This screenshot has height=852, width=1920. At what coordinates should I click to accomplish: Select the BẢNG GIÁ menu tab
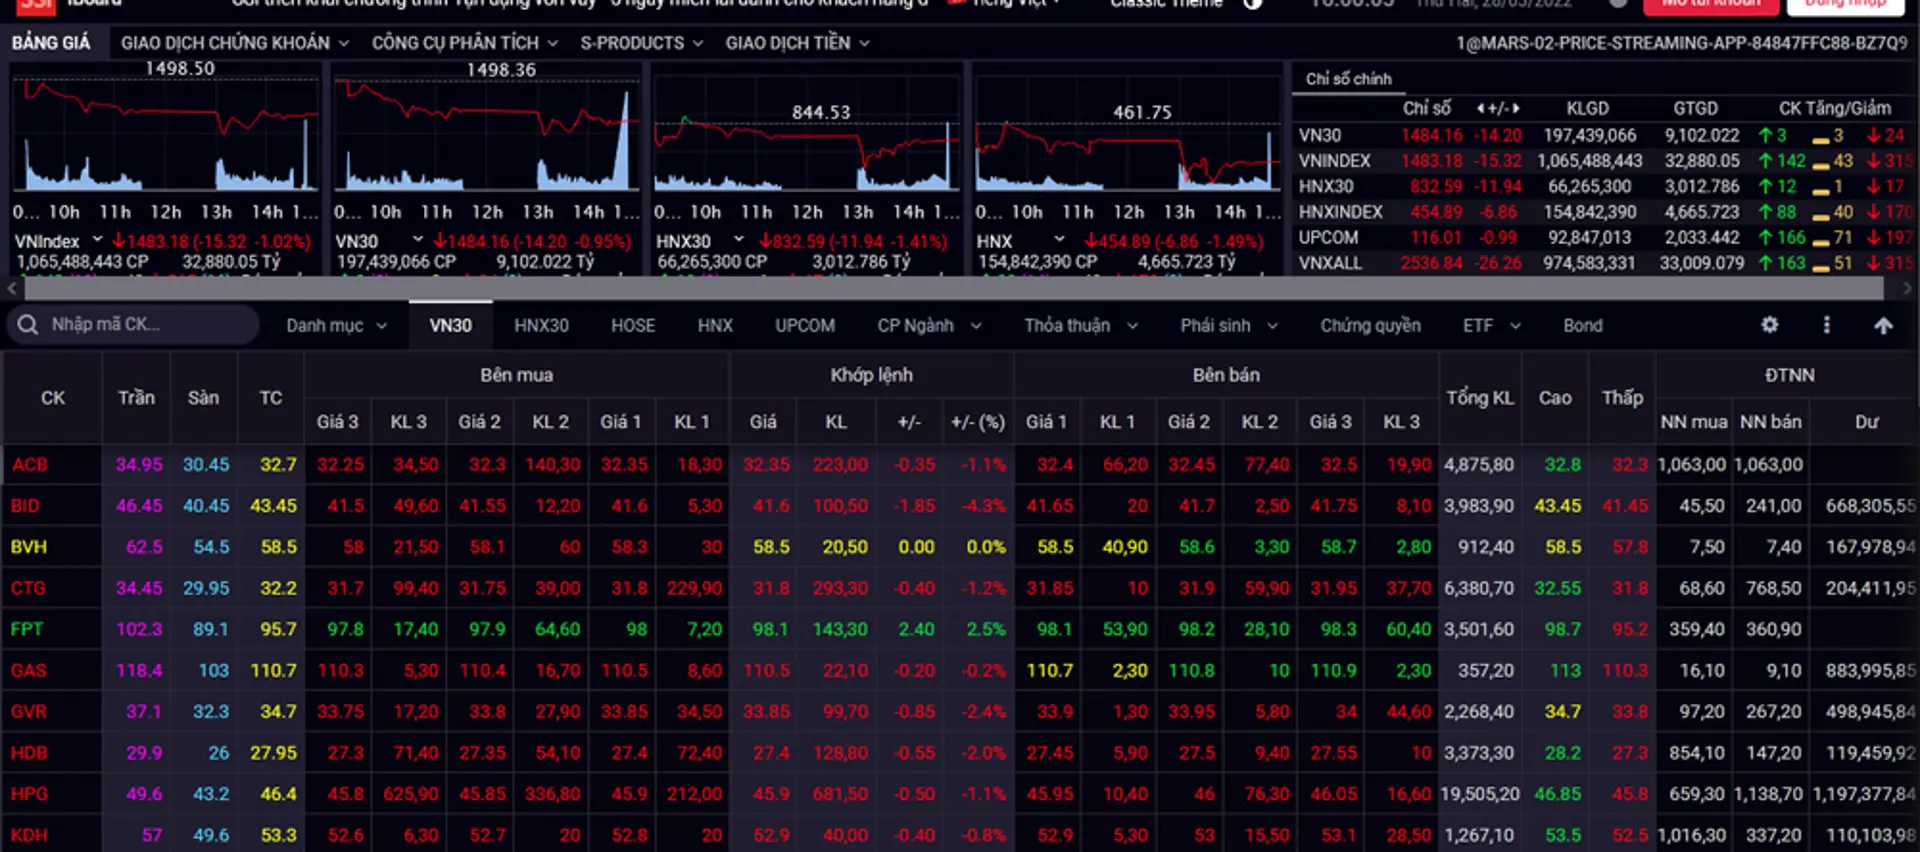tap(51, 43)
